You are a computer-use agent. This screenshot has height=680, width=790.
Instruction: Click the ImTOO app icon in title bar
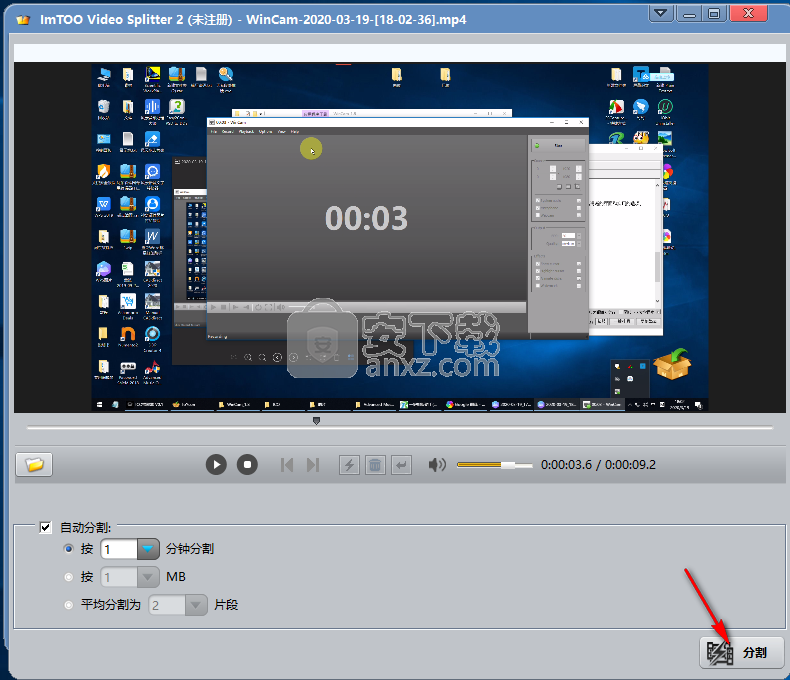(x=23, y=20)
